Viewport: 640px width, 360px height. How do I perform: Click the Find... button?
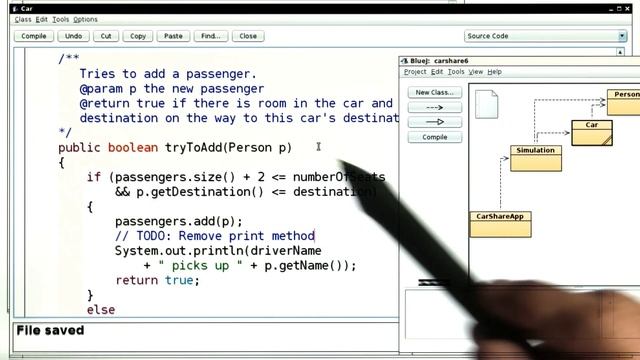tap(211, 36)
